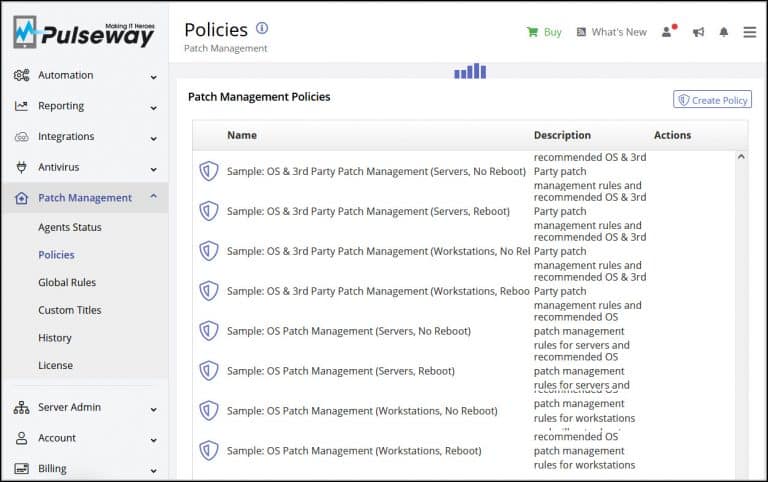Click Sample: OS Patch Management (Servers, No Reboot) name
This screenshot has height=482, width=768.
(x=349, y=331)
